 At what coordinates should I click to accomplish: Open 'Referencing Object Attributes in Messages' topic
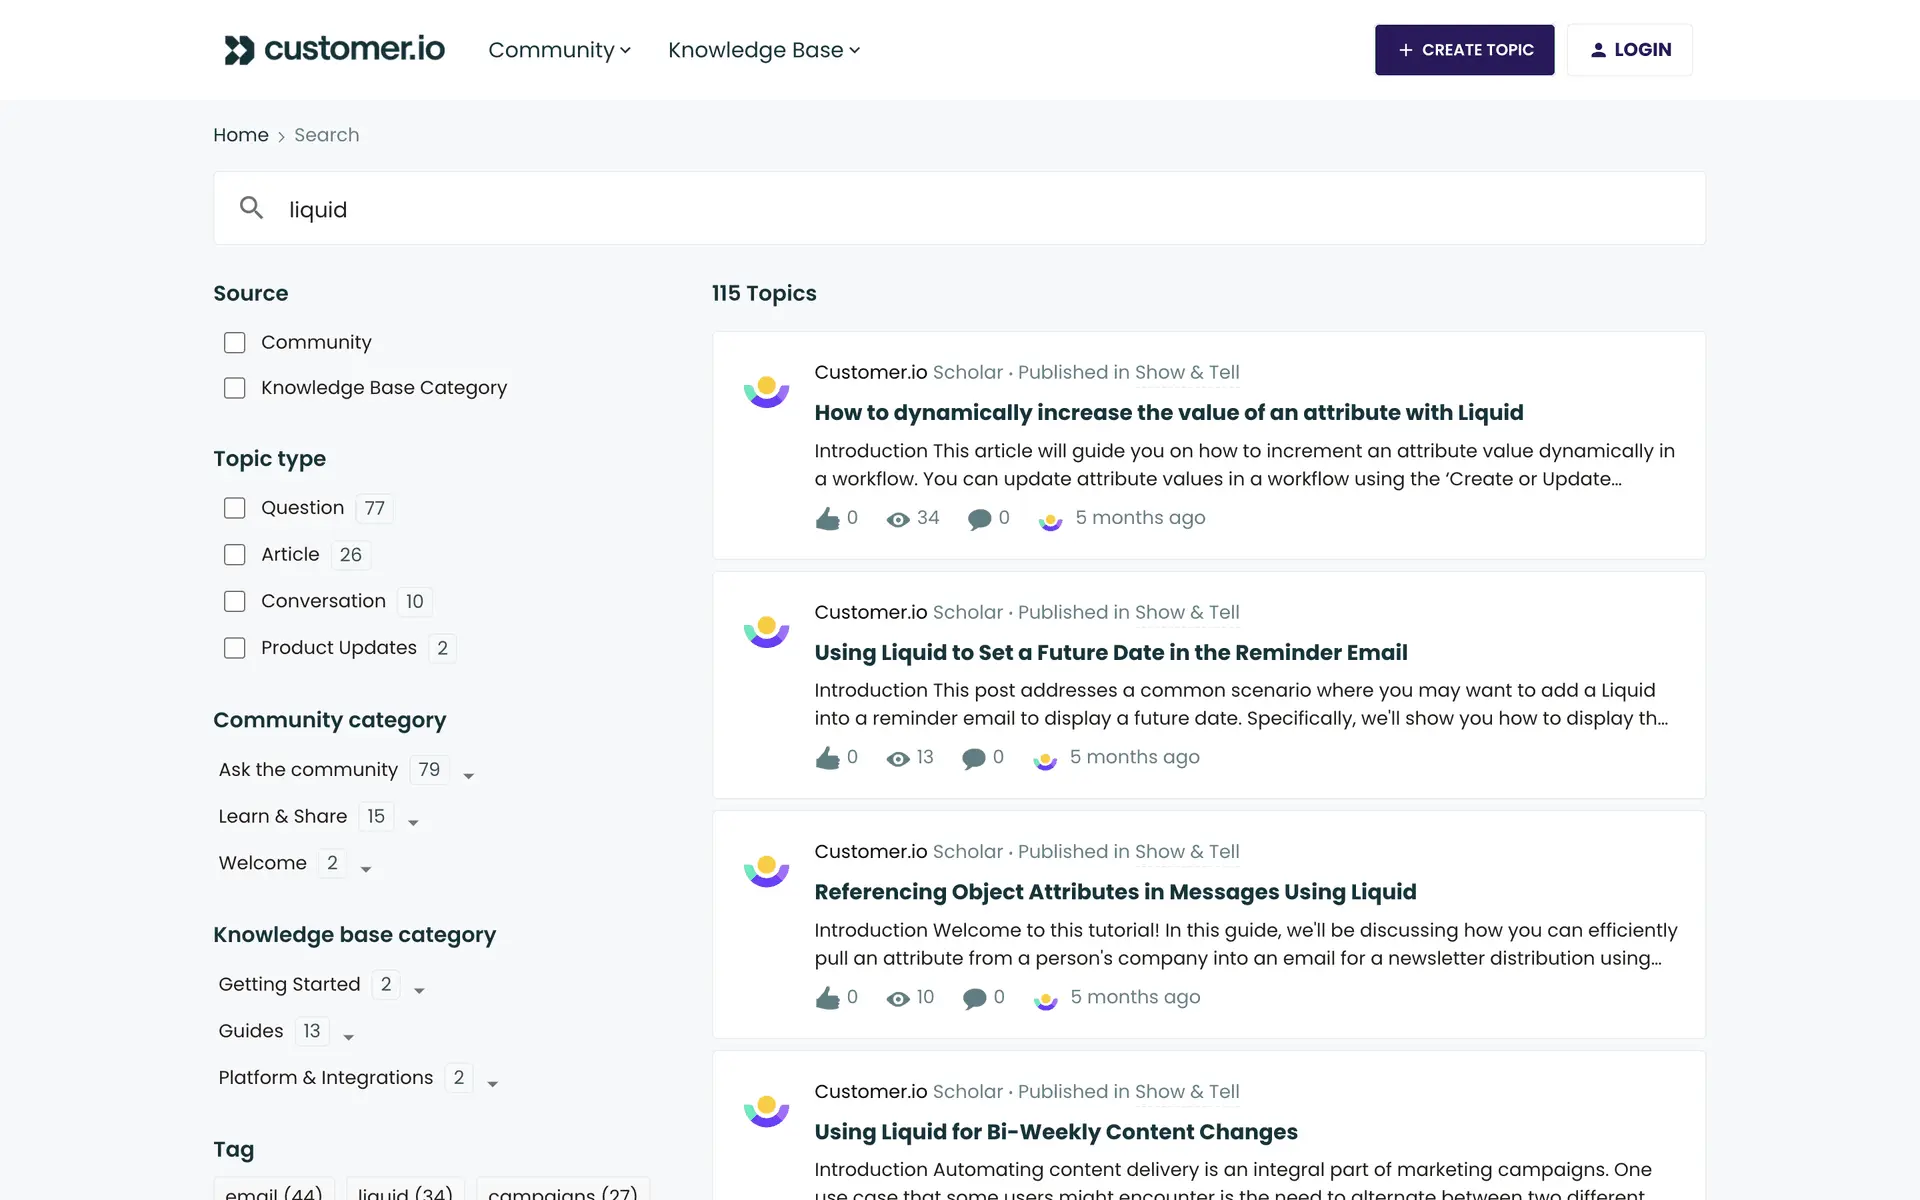pos(1114,891)
